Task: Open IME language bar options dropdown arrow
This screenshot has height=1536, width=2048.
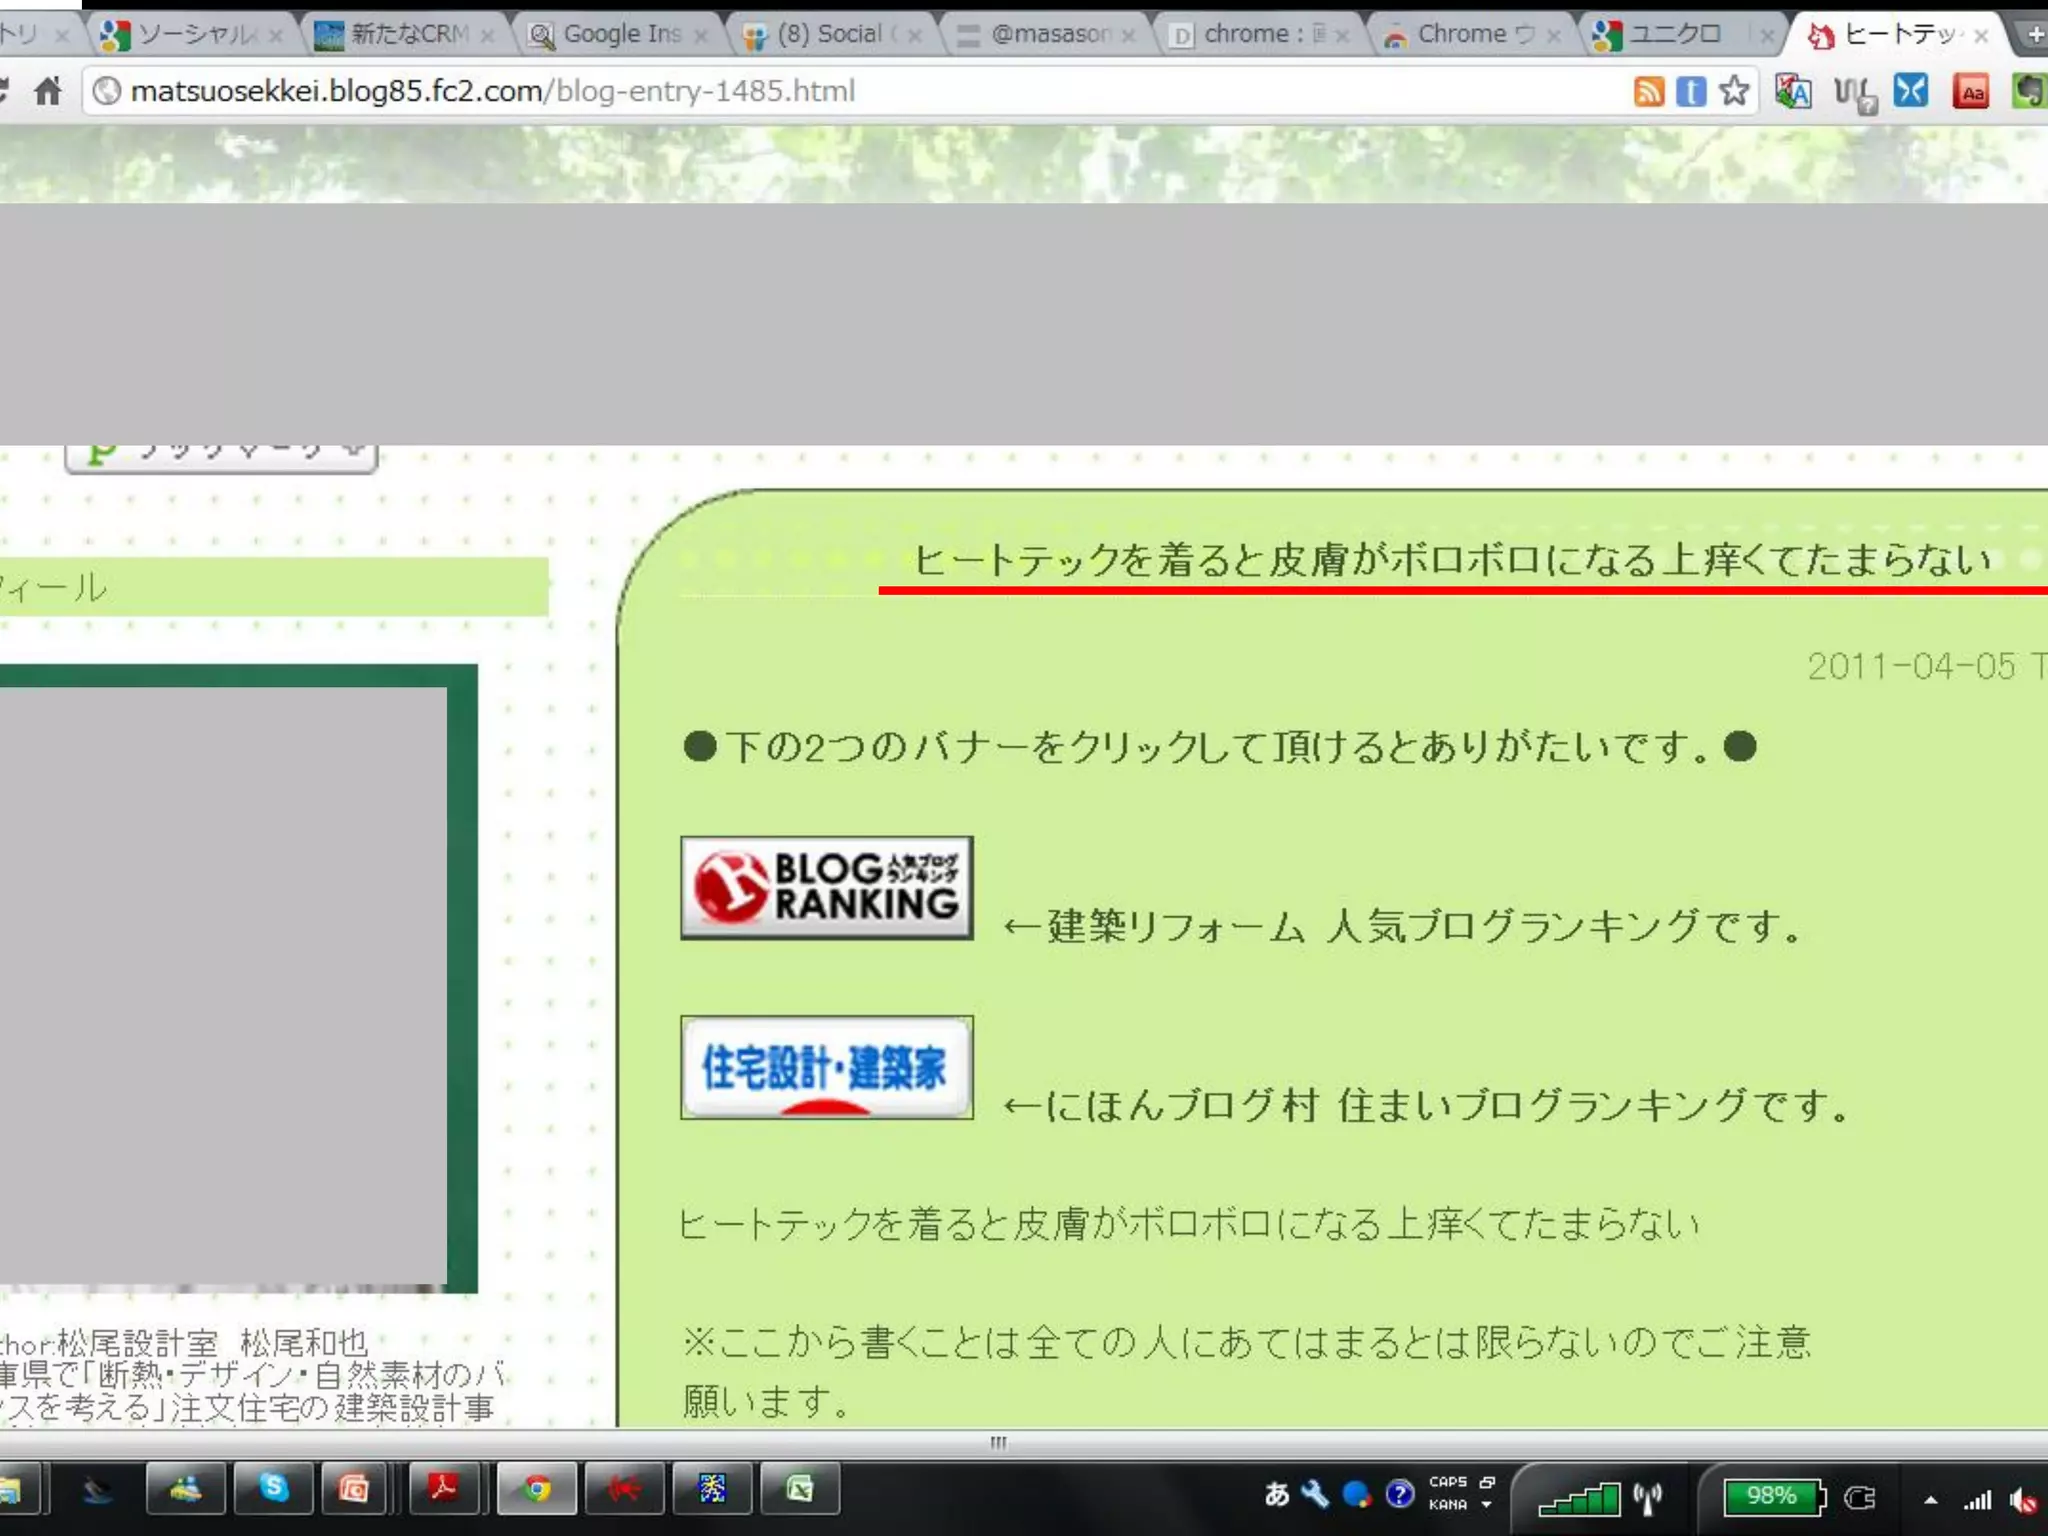Action: (x=1487, y=1505)
